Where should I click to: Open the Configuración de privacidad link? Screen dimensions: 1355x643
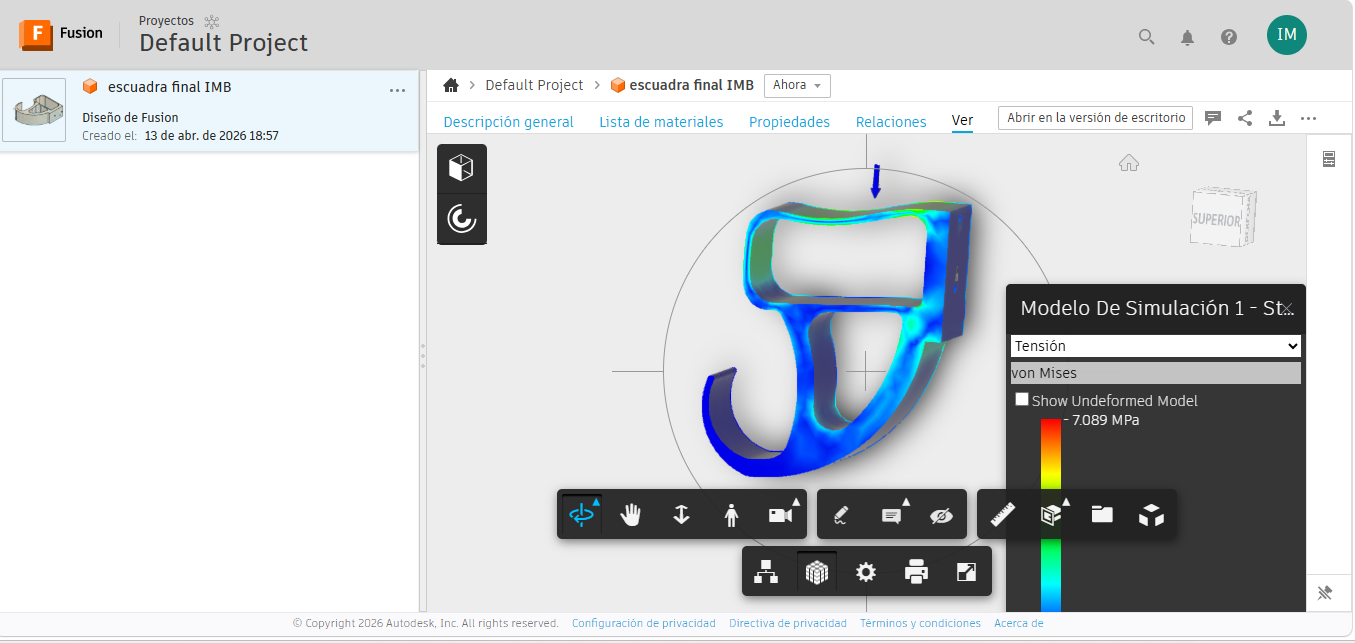pyautogui.click(x=643, y=623)
